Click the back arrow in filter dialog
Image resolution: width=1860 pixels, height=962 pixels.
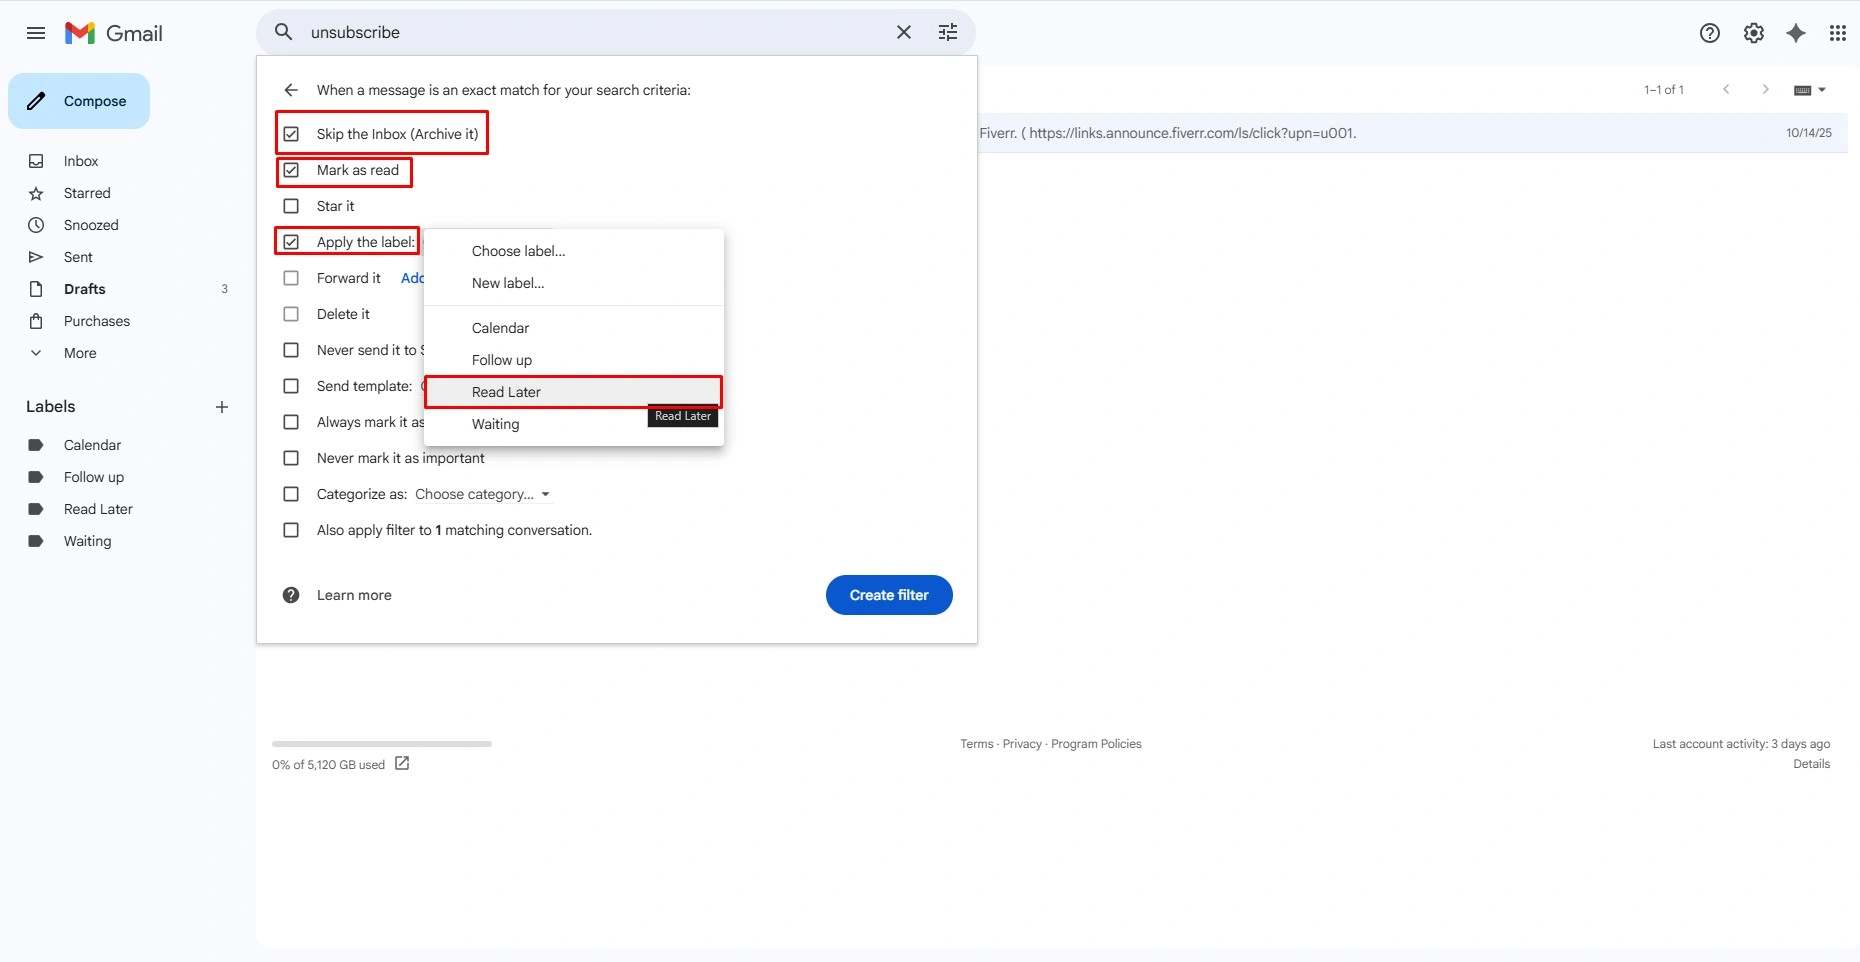(x=291, y=90)
